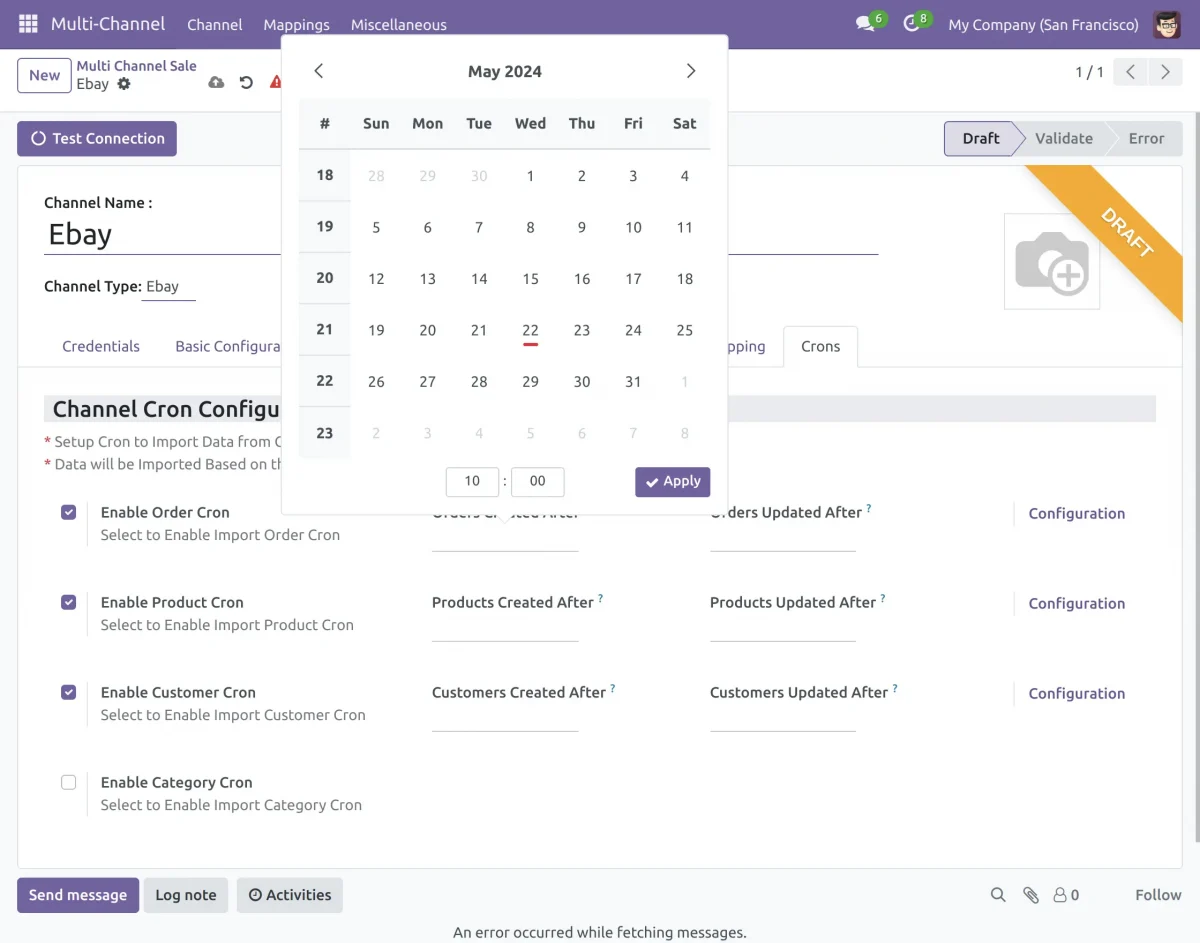Select the Crons tab
Screen dimensions: 1200x943
(x=821, y=346)
